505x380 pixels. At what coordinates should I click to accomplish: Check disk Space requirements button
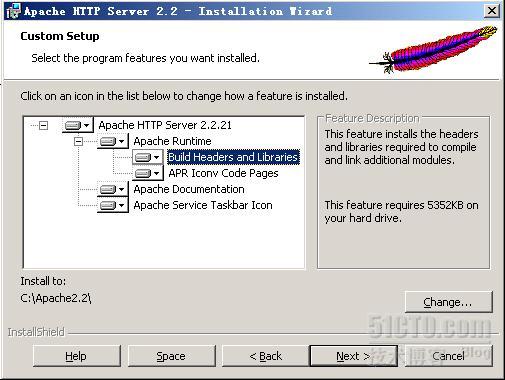(171, 356)
